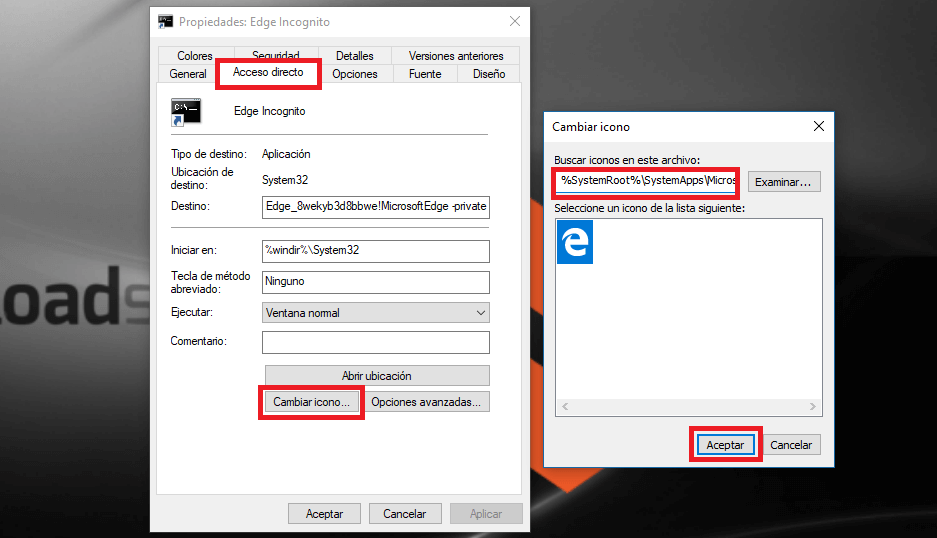Switch to the Seguridad tab
937x538 pixels.
pos(275,54)
